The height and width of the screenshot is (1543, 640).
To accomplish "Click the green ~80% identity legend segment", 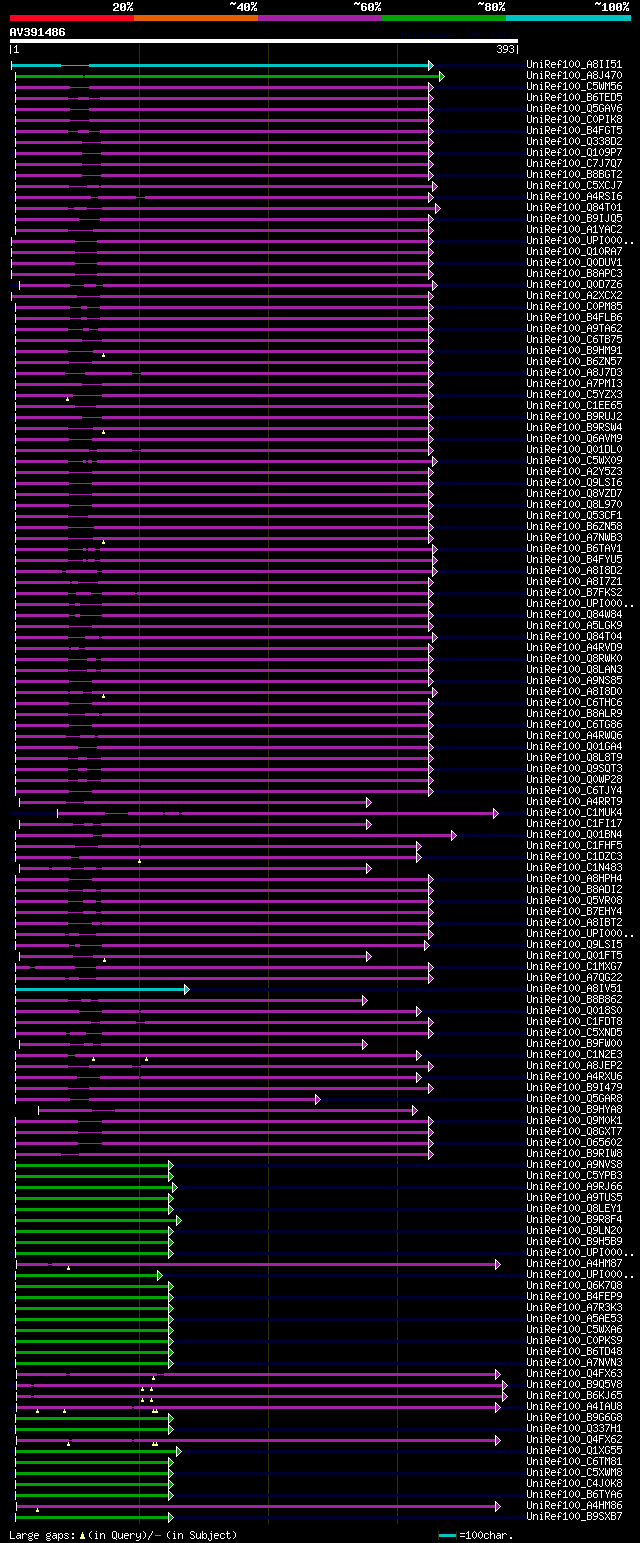I will [x=443, y=17].
